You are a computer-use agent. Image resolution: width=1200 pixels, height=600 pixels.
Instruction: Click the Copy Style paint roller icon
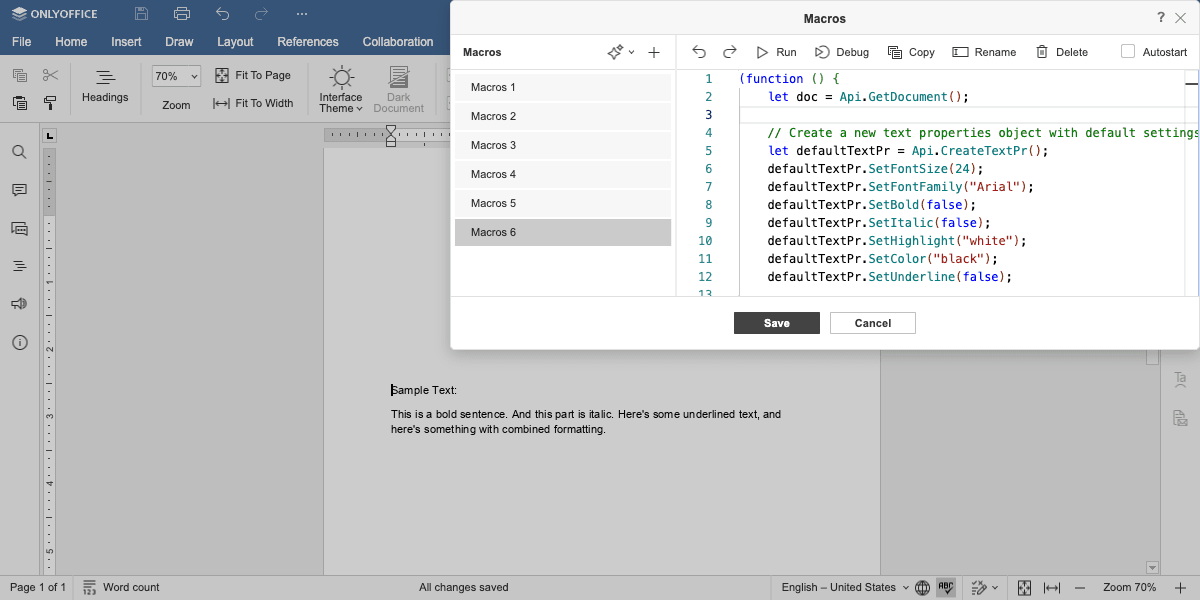point(50,102)
